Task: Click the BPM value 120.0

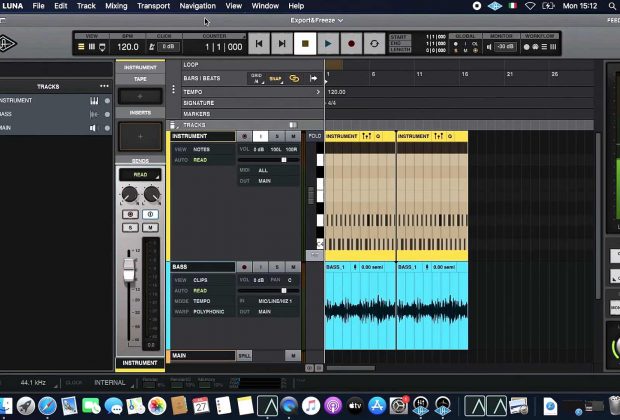Action: tap(128, 47)
